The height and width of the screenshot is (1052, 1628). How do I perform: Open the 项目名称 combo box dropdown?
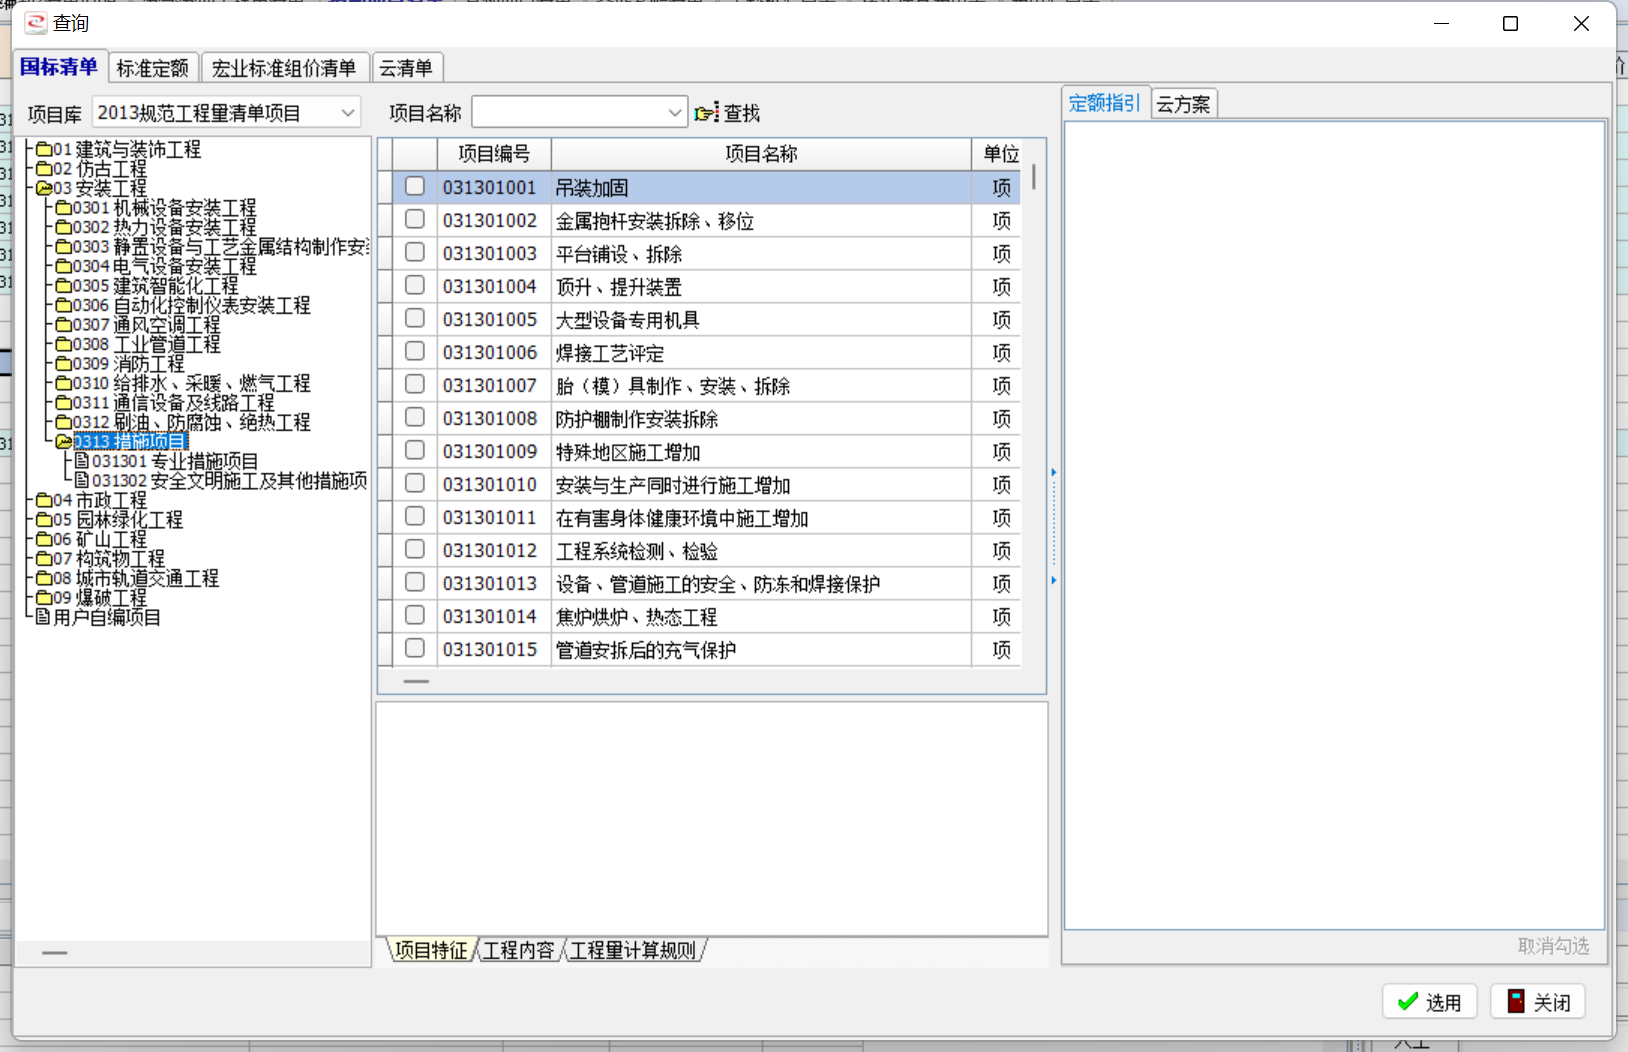coord(675,113)
